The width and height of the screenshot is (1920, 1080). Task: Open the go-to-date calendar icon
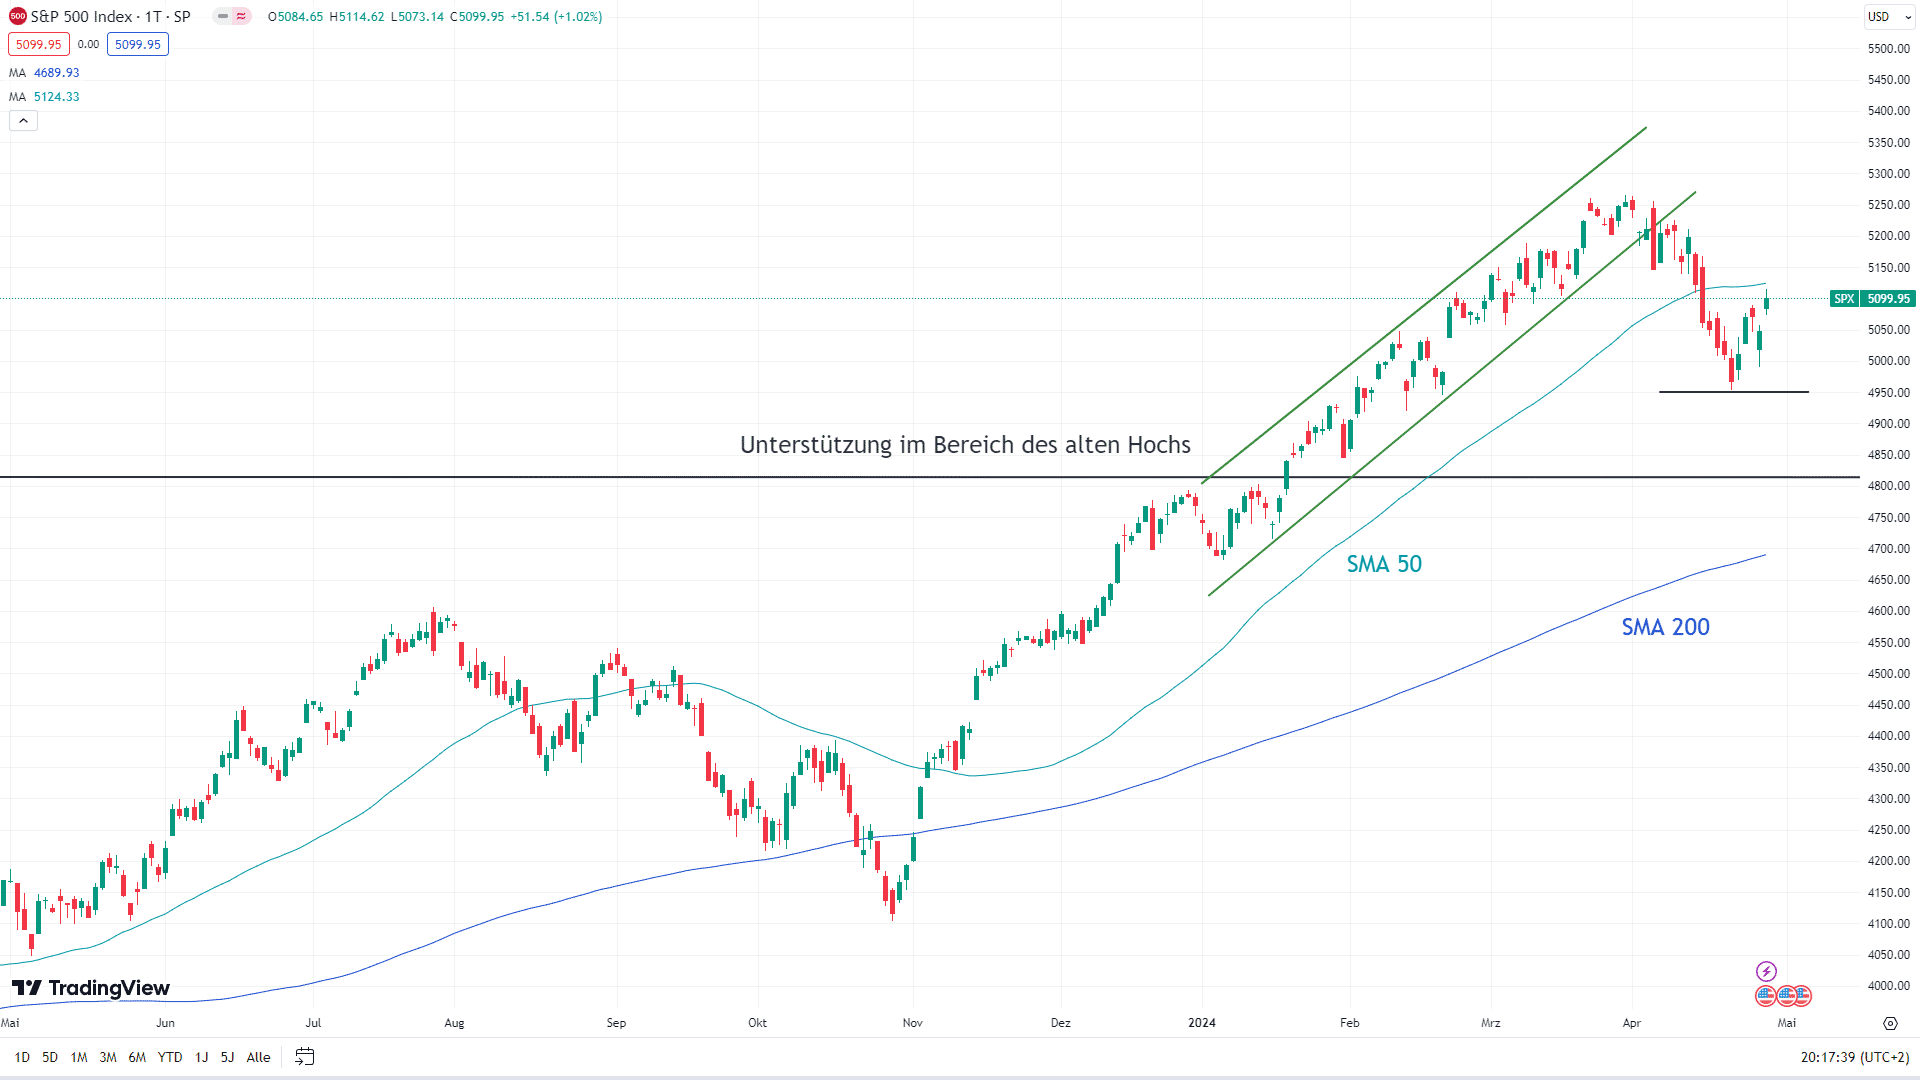pyautogui.click(x=305, y=1056)
